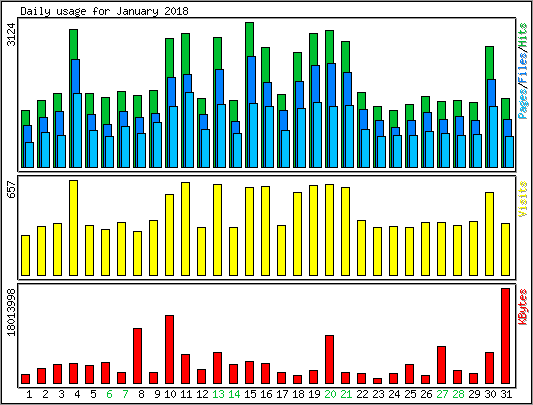
Task: Select day label 25 on the x-axis
Action: 410,394
